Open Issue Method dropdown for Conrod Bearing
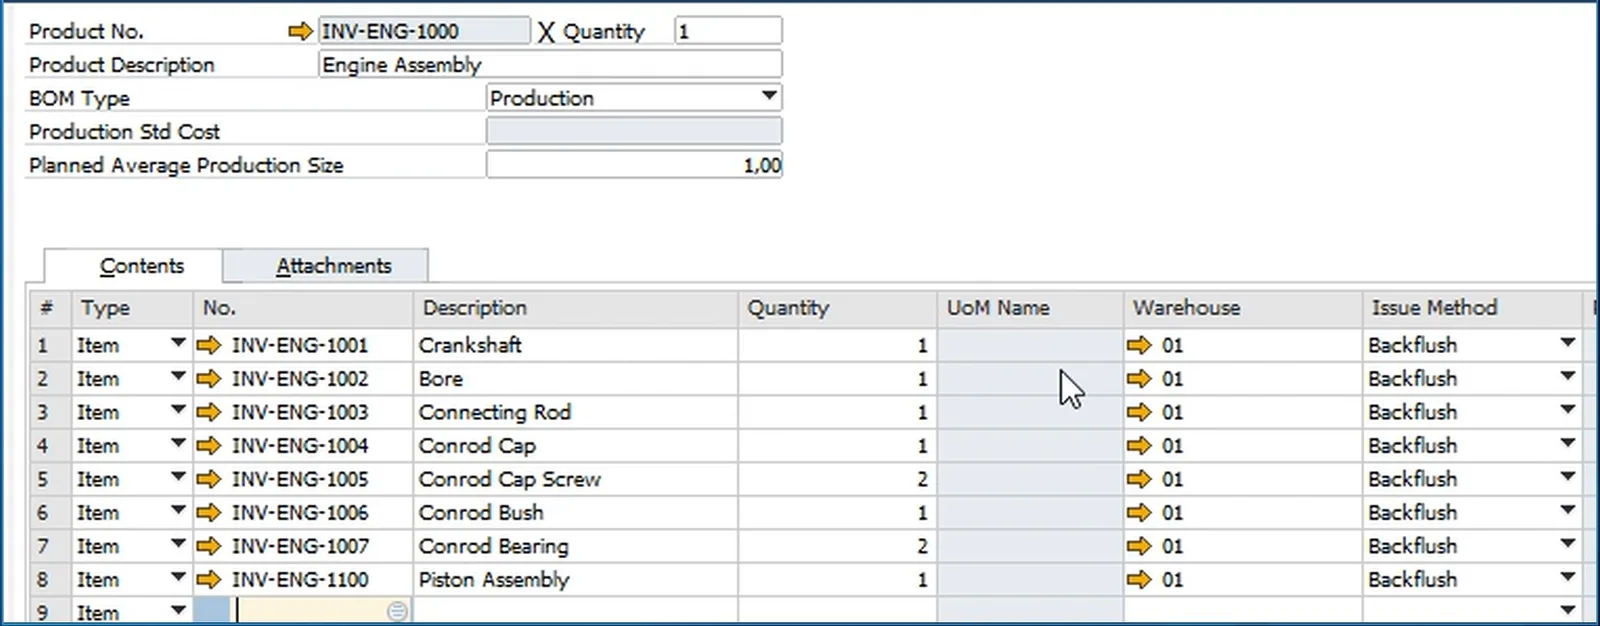The height and width of the screenshot is (626, 1600). [1567, 545]
